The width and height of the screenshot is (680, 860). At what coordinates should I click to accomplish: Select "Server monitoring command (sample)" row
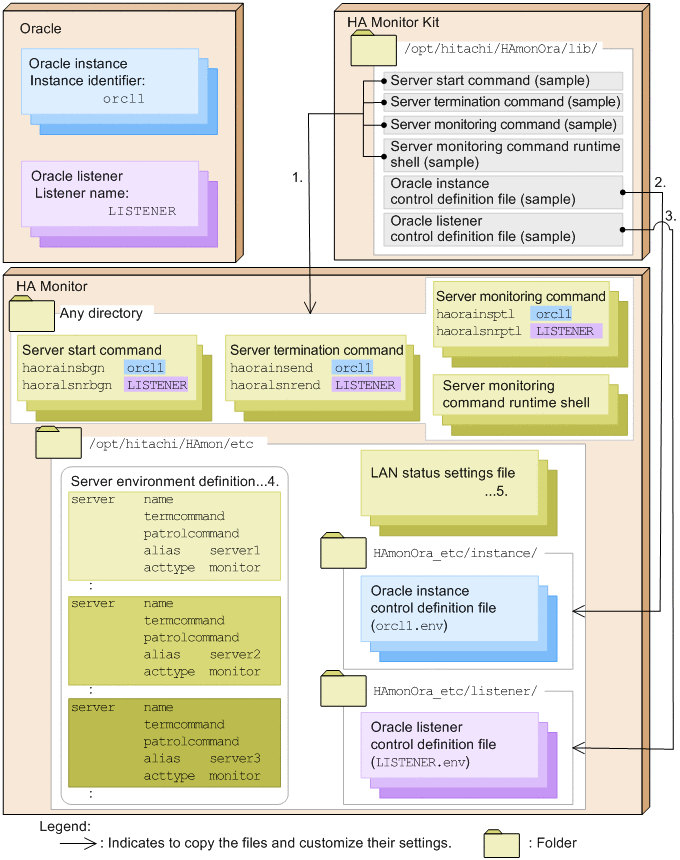click(x=503, y=125)
